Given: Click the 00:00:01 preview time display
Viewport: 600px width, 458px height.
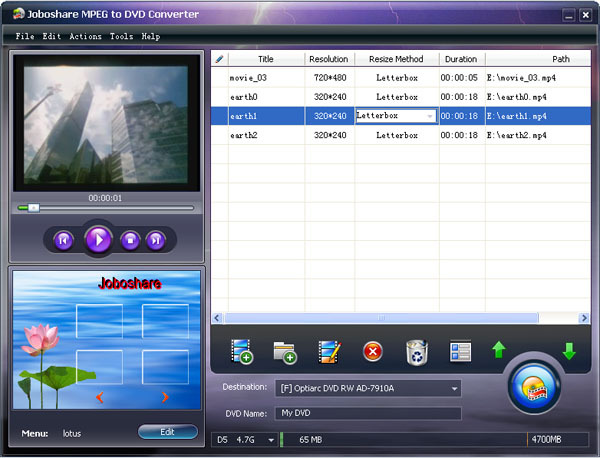Looking at the screenshot, I should pyautogui.click(x=105, y=198).
